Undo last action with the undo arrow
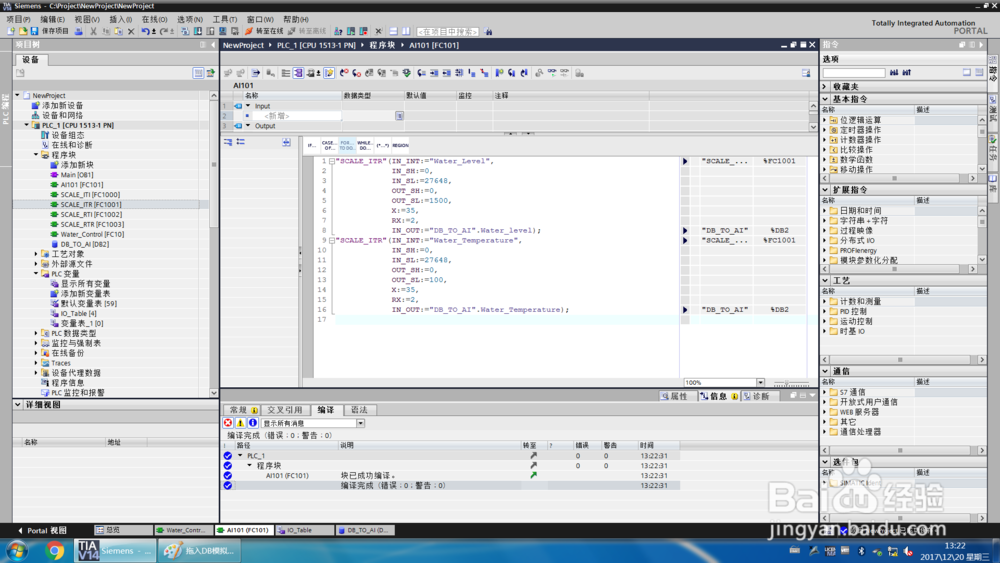The height and width of the screenshot is (563, 1000). click(x=145, y=31)
